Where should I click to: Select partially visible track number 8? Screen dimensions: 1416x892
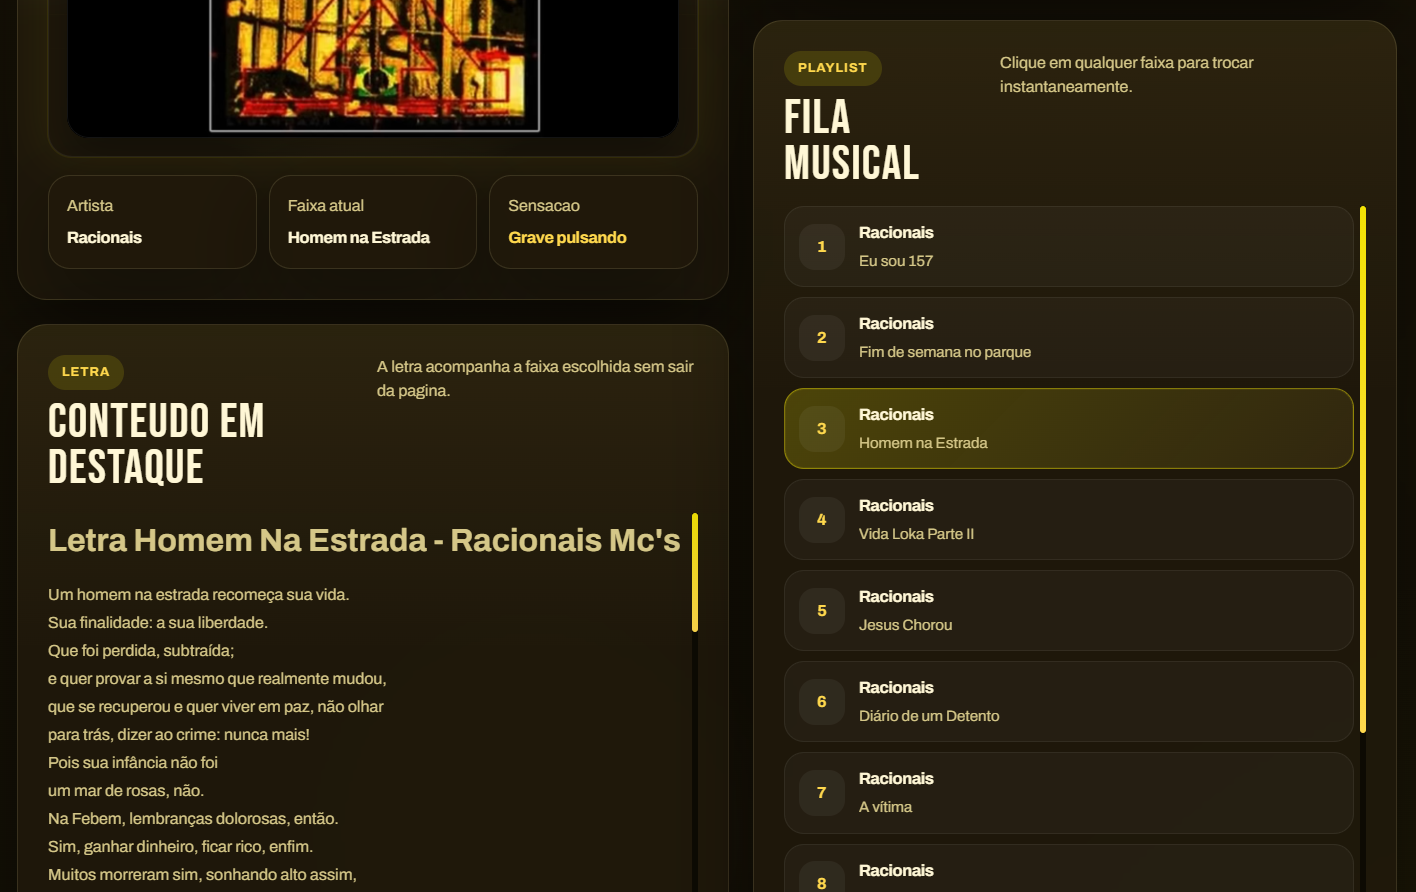click(x=1068, y=869)
